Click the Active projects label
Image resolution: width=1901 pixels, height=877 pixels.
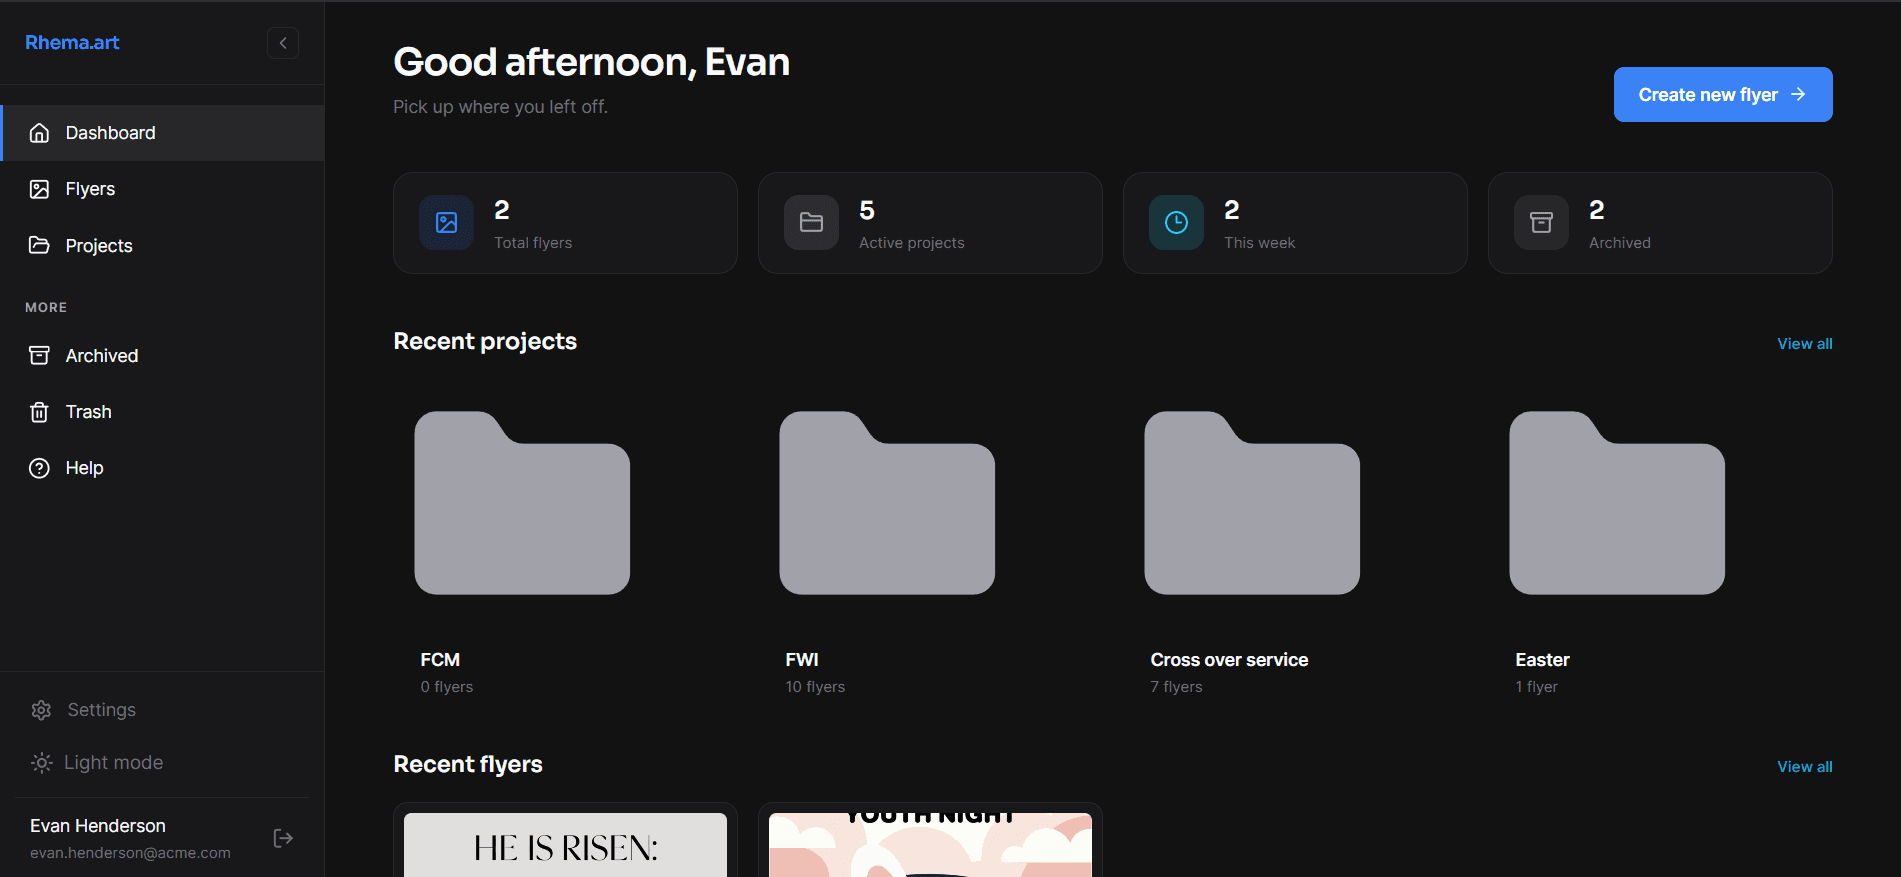coord(911,243)
